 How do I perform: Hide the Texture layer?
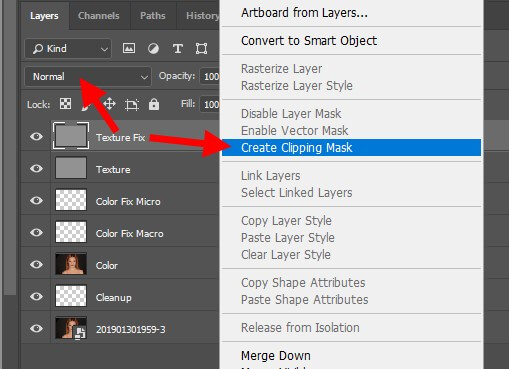(36, 168)
